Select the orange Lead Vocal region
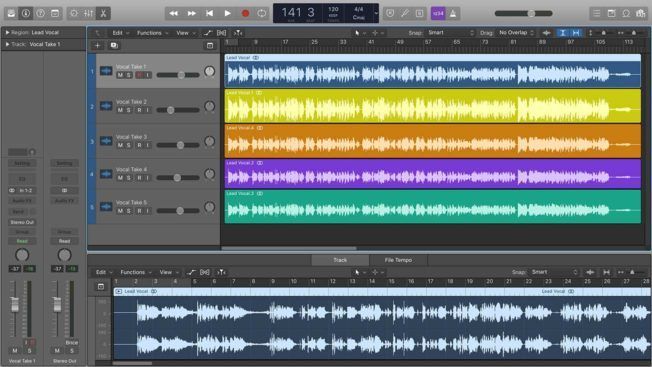This screenshot has width=652, height=367. pos(432,141)
